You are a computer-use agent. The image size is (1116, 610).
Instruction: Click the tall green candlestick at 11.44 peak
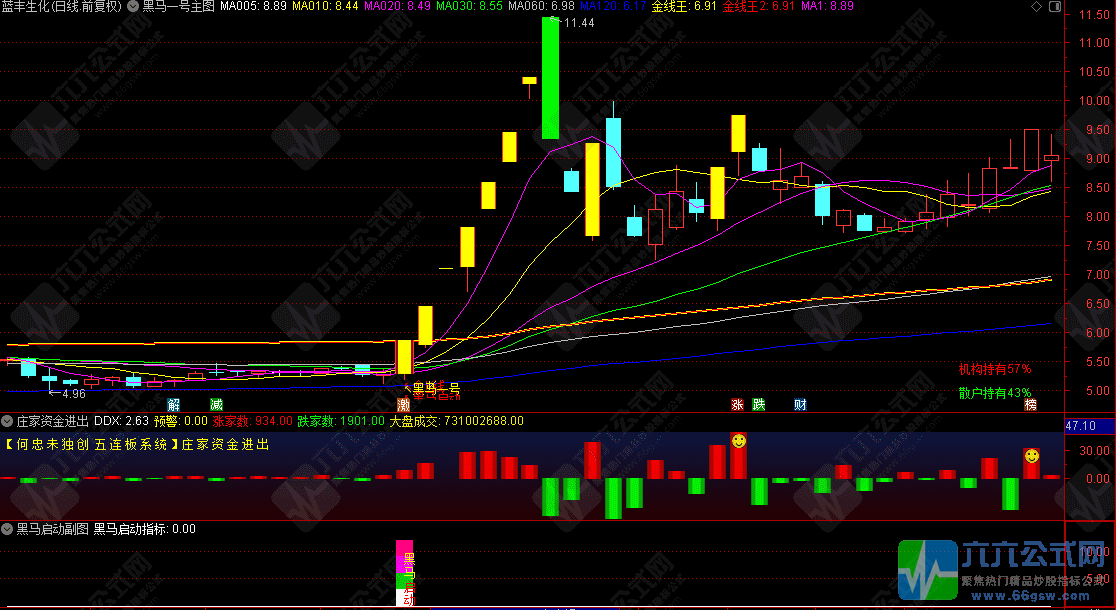point(550,78)
